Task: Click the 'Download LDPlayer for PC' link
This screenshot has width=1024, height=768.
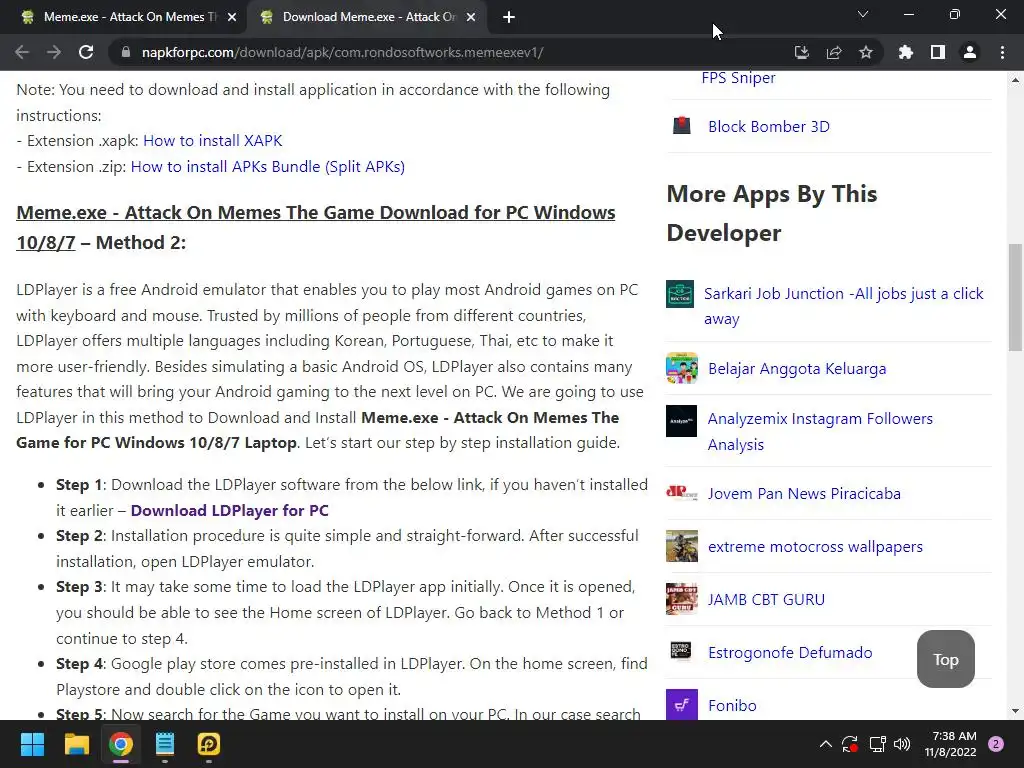Action: (229, 510)
